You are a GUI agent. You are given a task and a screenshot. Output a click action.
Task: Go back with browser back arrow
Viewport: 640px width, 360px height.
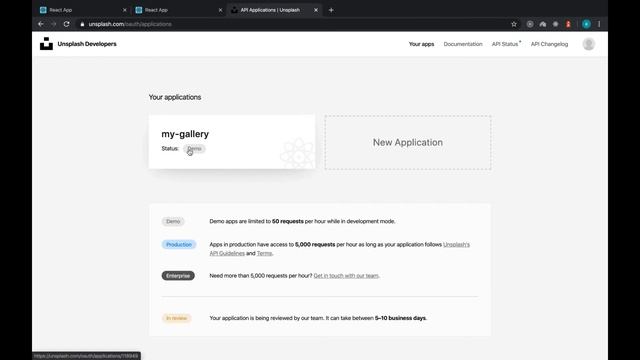point(41,24)
